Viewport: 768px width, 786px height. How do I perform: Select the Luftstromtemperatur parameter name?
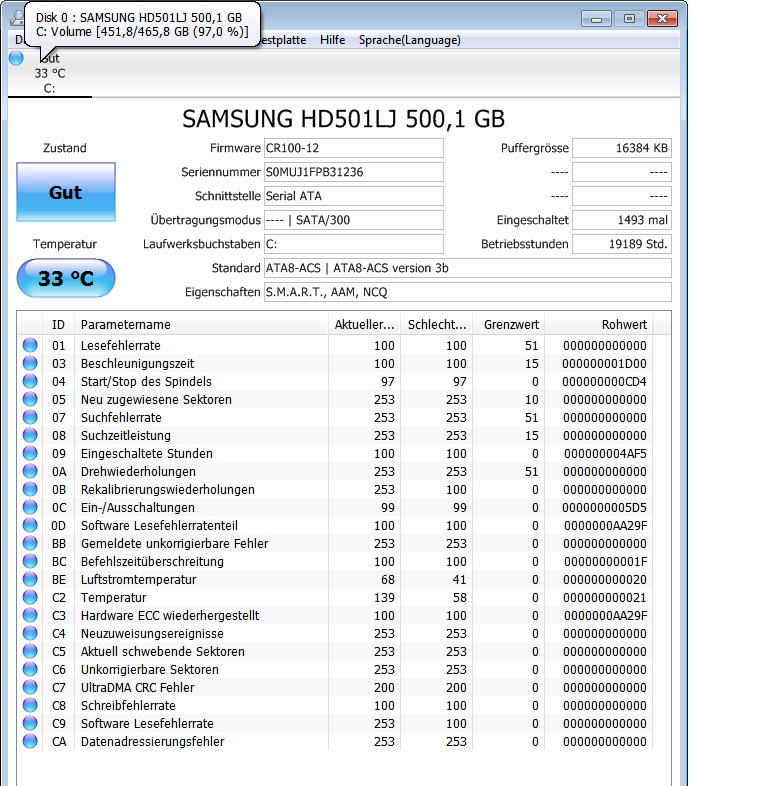pyautogui.click(x=138, y=580)
